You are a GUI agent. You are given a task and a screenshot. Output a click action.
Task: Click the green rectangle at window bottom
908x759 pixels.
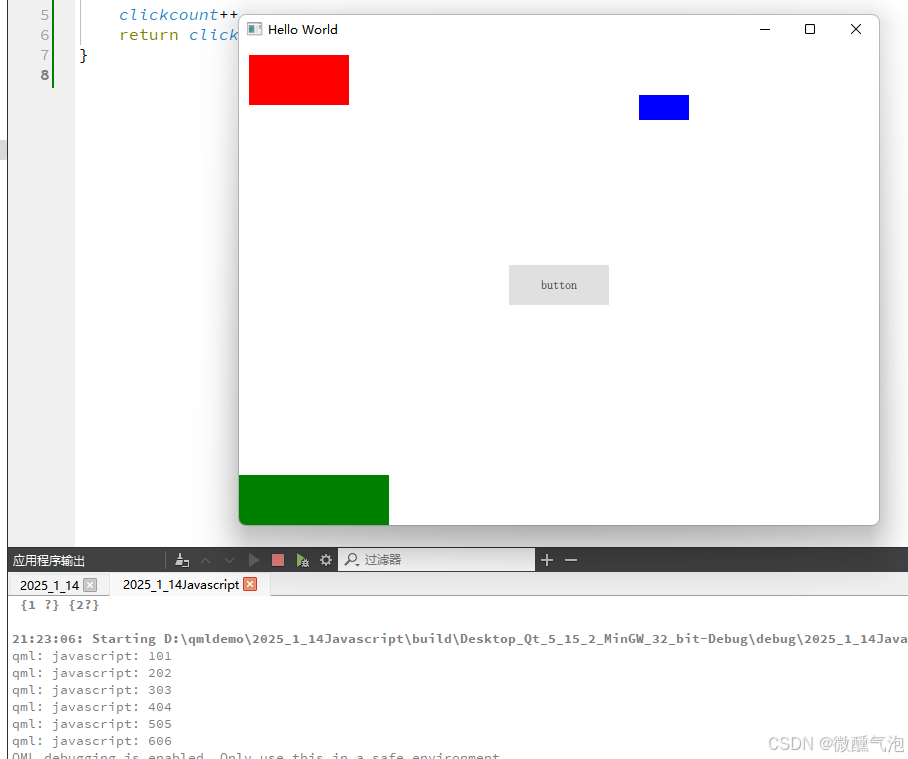click(313, 500)
